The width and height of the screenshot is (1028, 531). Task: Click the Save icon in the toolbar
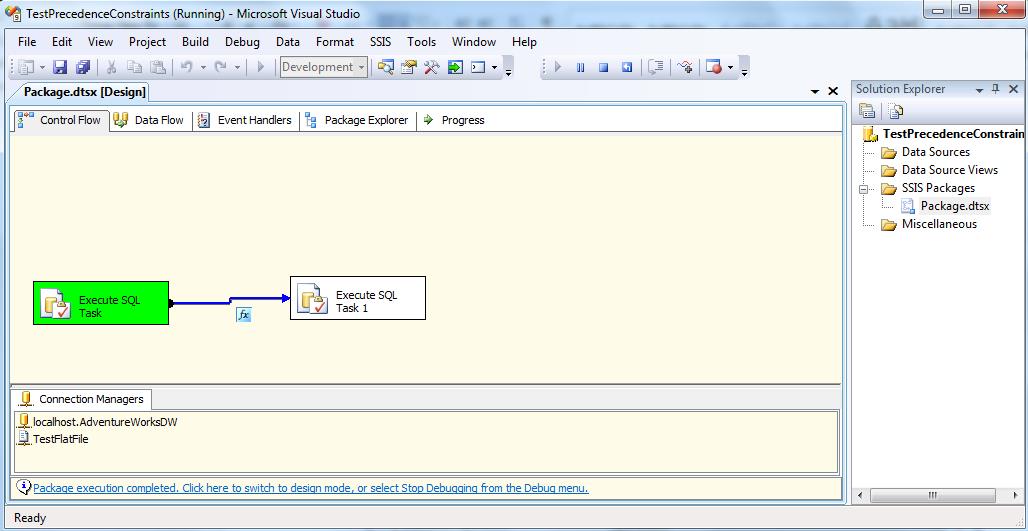coord(60,67)
